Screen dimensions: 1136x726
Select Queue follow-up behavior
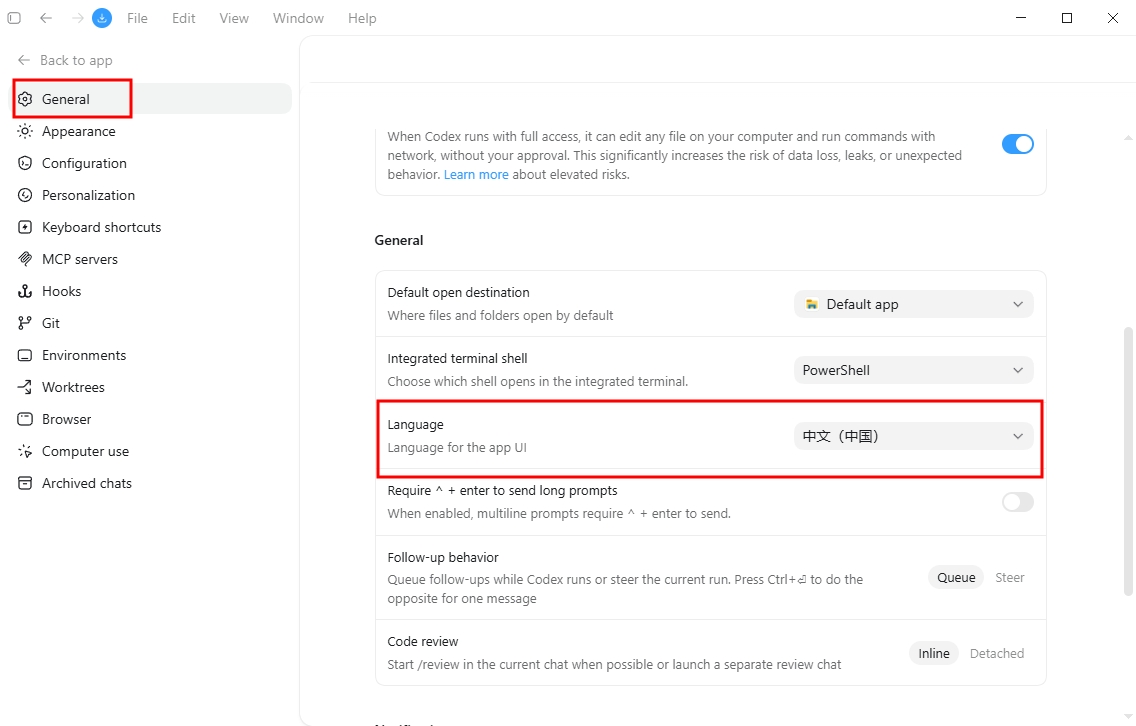[956, 577]
